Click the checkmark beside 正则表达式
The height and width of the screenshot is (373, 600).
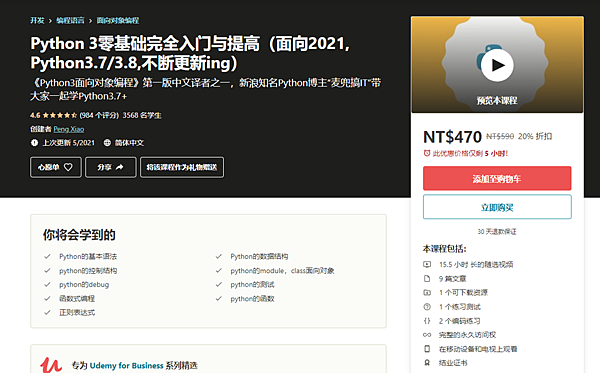tap(47, 313)
